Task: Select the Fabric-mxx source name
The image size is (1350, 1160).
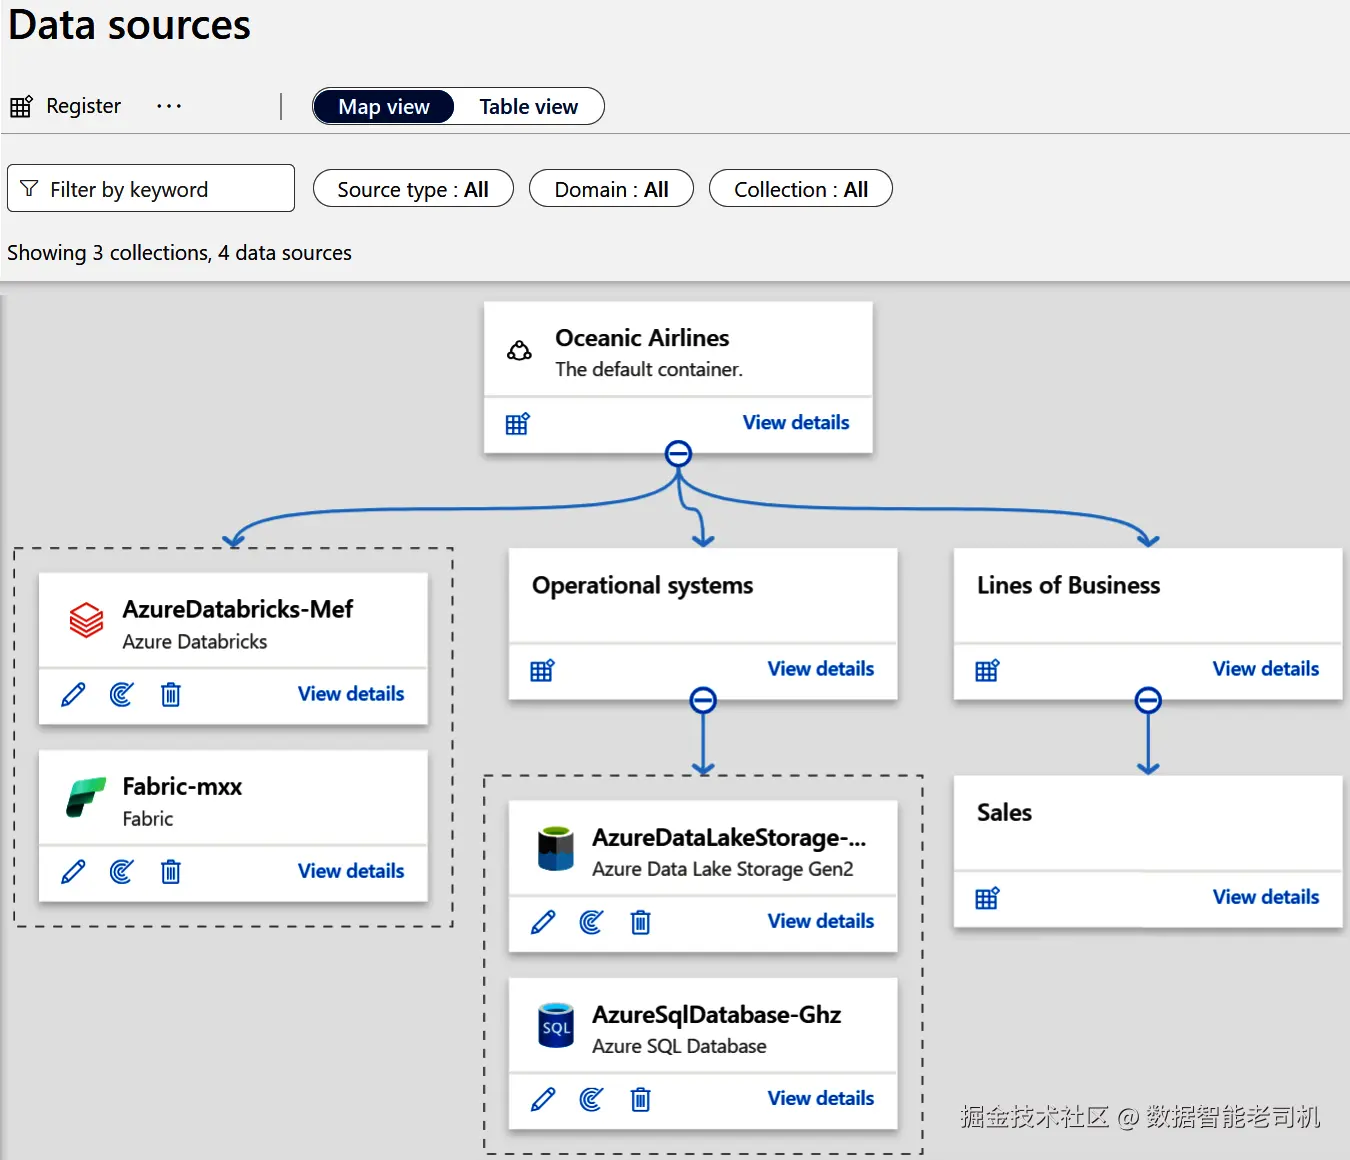Action: point(182,787)
